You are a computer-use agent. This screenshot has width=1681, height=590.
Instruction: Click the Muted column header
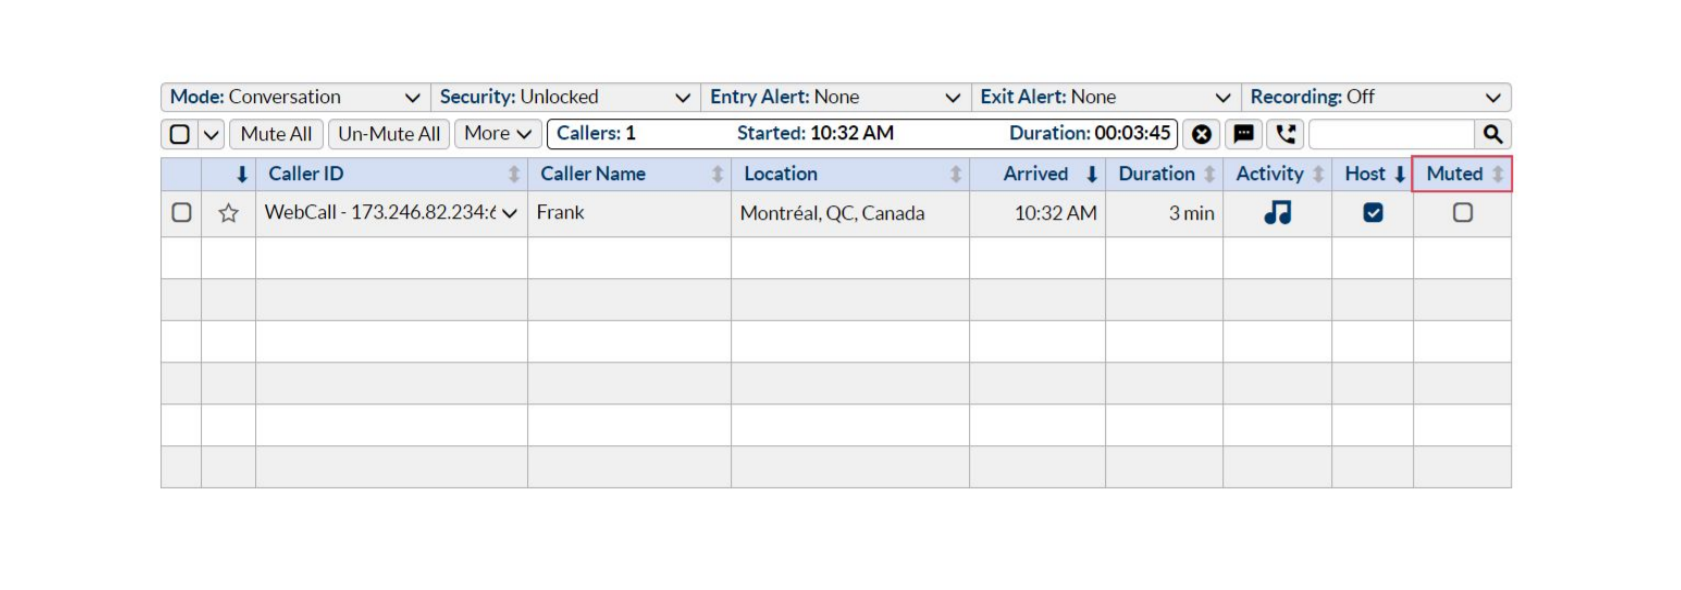click(x=1462, y=174)
